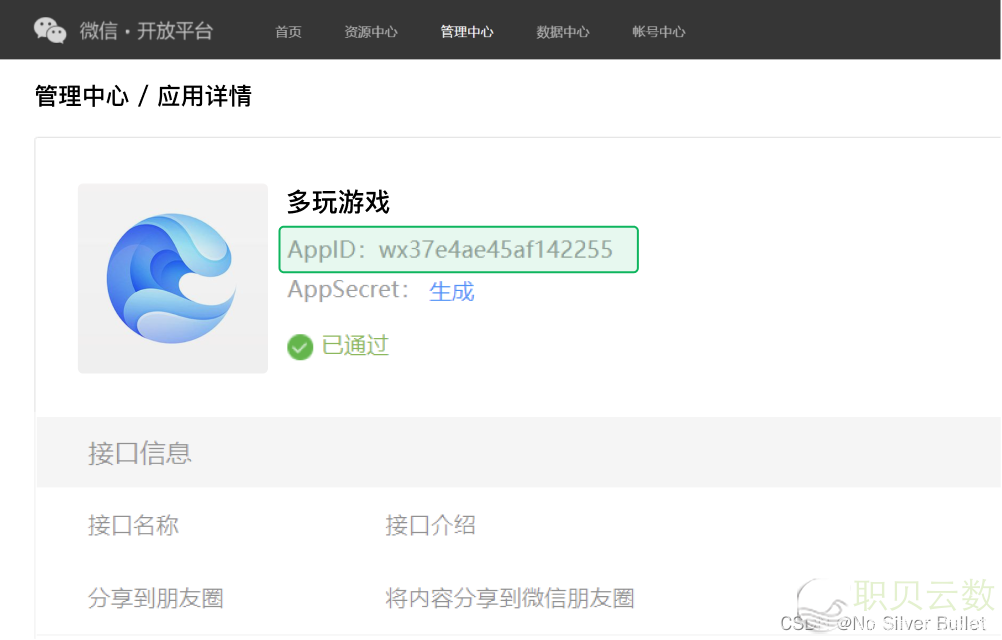Select 管理中心 in the top navigation
The width and height of the screenshot is (1002, 640).
[x=466, y=32]
